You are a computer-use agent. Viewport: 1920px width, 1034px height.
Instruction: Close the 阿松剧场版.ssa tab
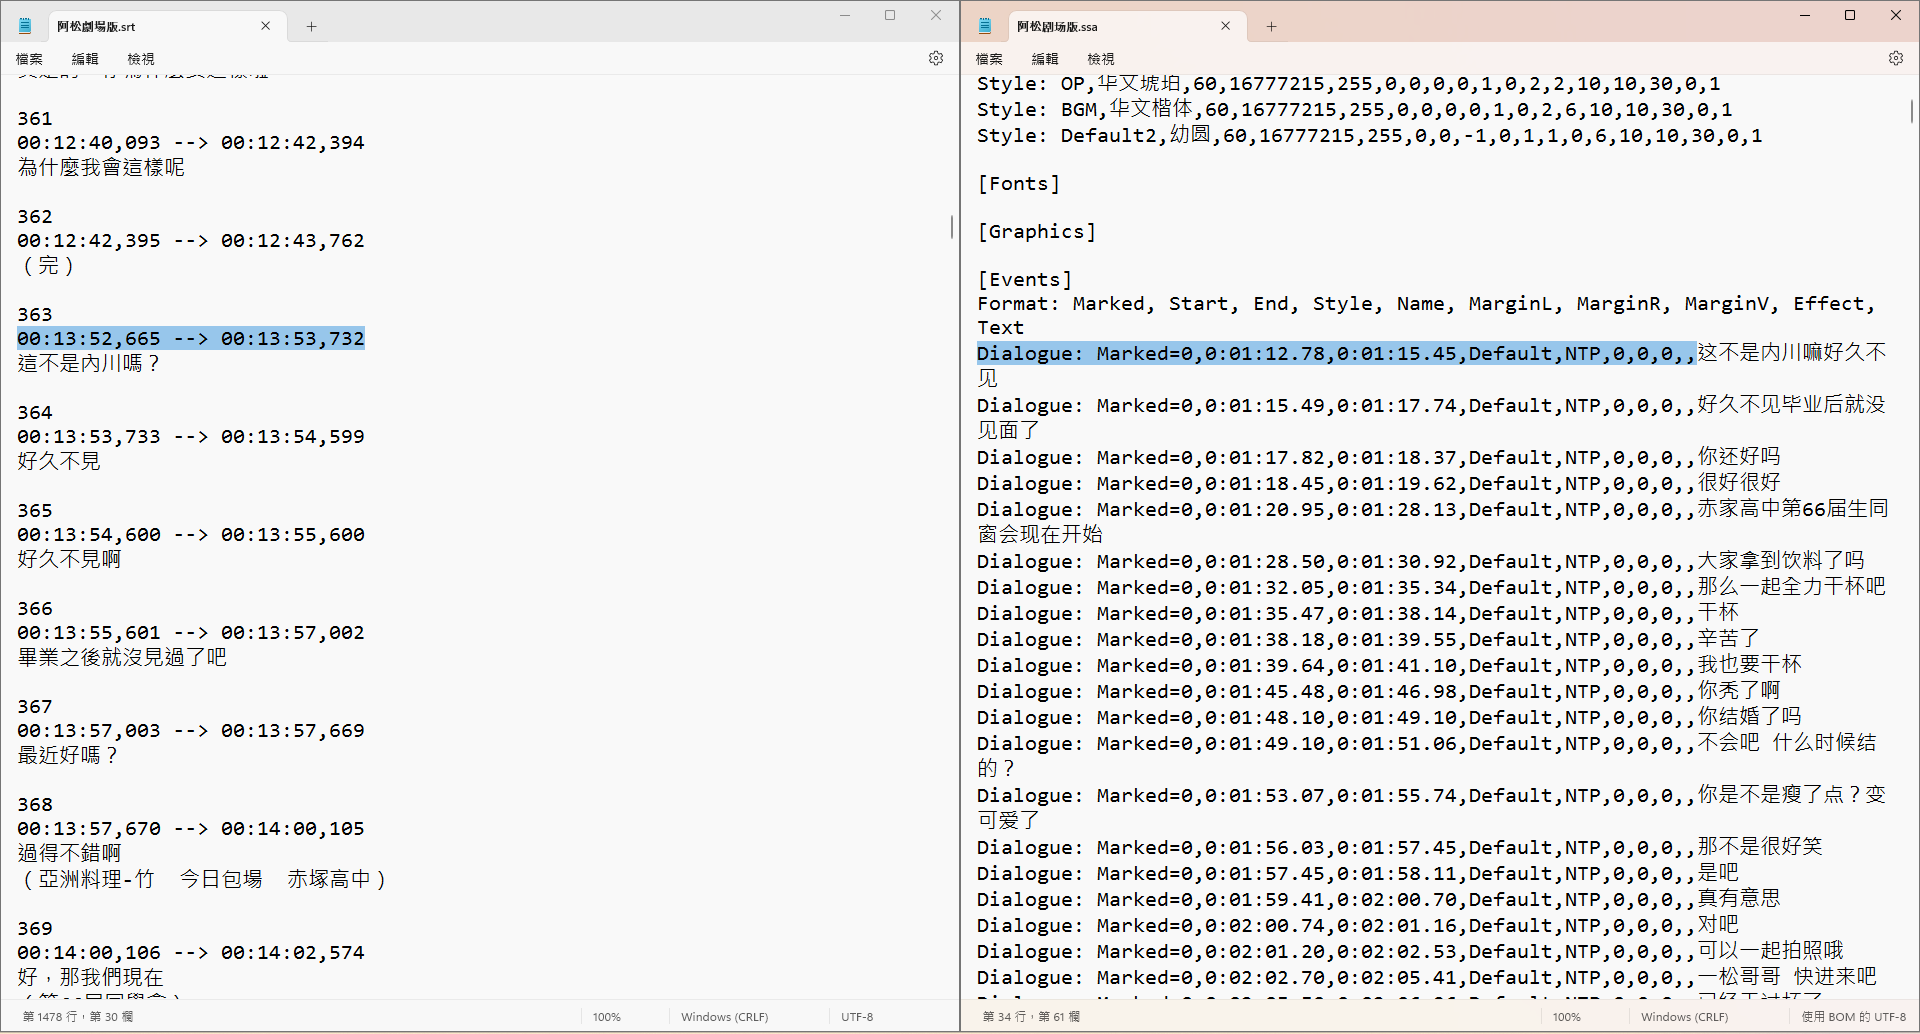click(x=1225, y=26)
